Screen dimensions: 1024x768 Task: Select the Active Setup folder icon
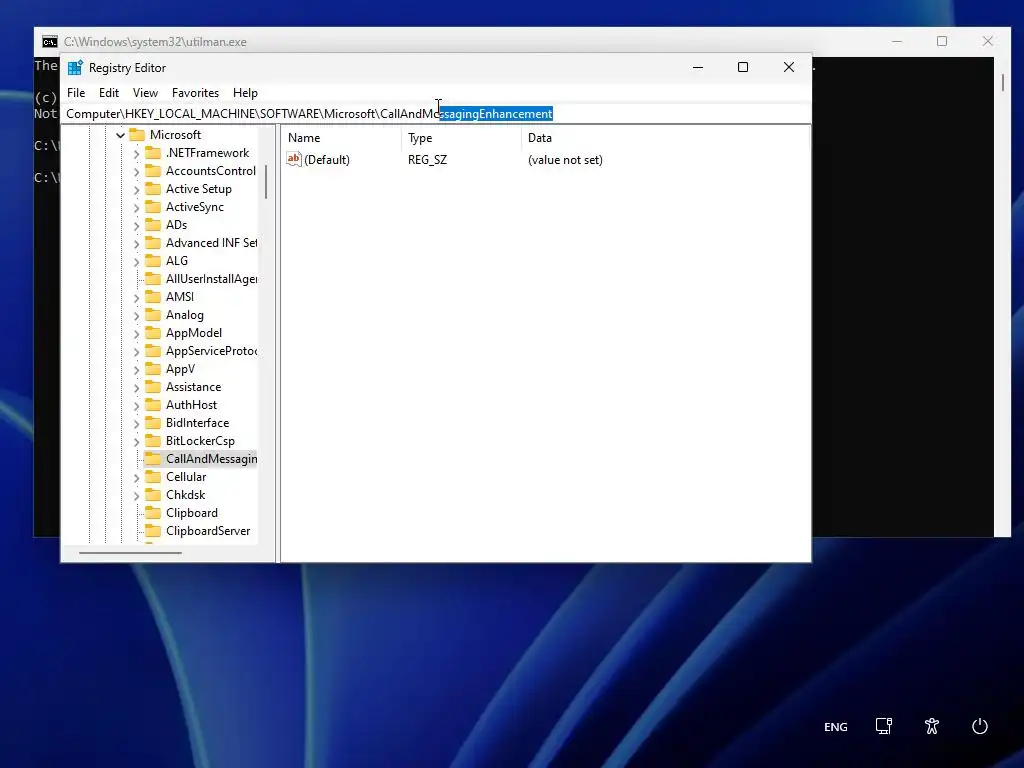153,189
